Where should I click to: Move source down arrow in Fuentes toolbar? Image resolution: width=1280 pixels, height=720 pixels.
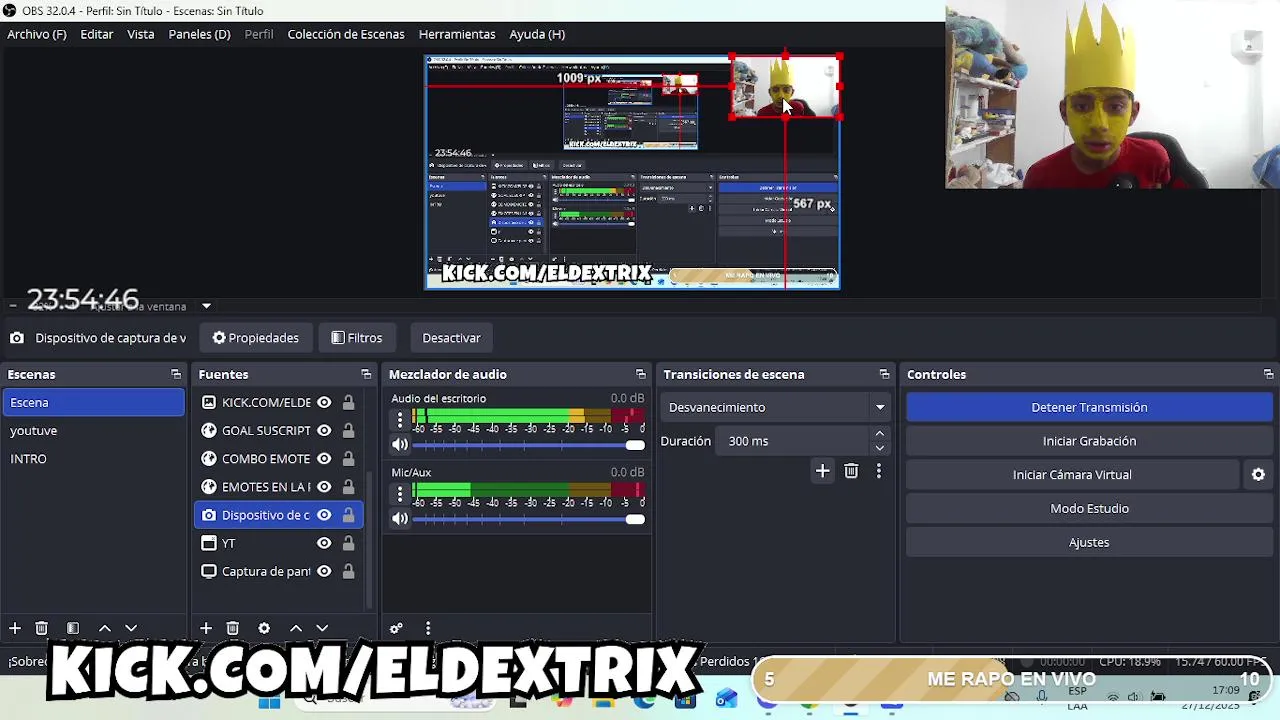click(322, 628)
